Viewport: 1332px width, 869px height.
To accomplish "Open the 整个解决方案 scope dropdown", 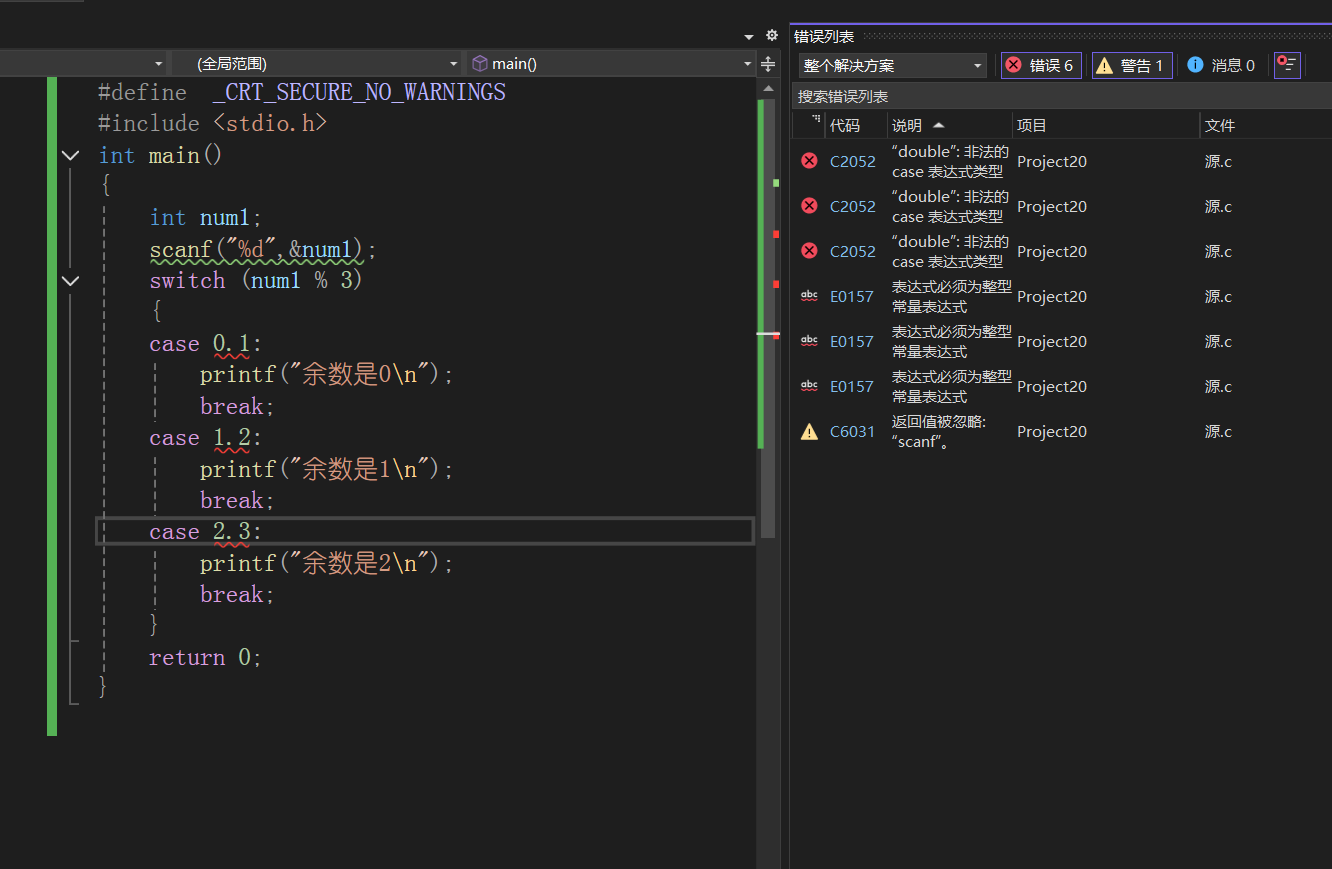I will click(x=893, y=65).
